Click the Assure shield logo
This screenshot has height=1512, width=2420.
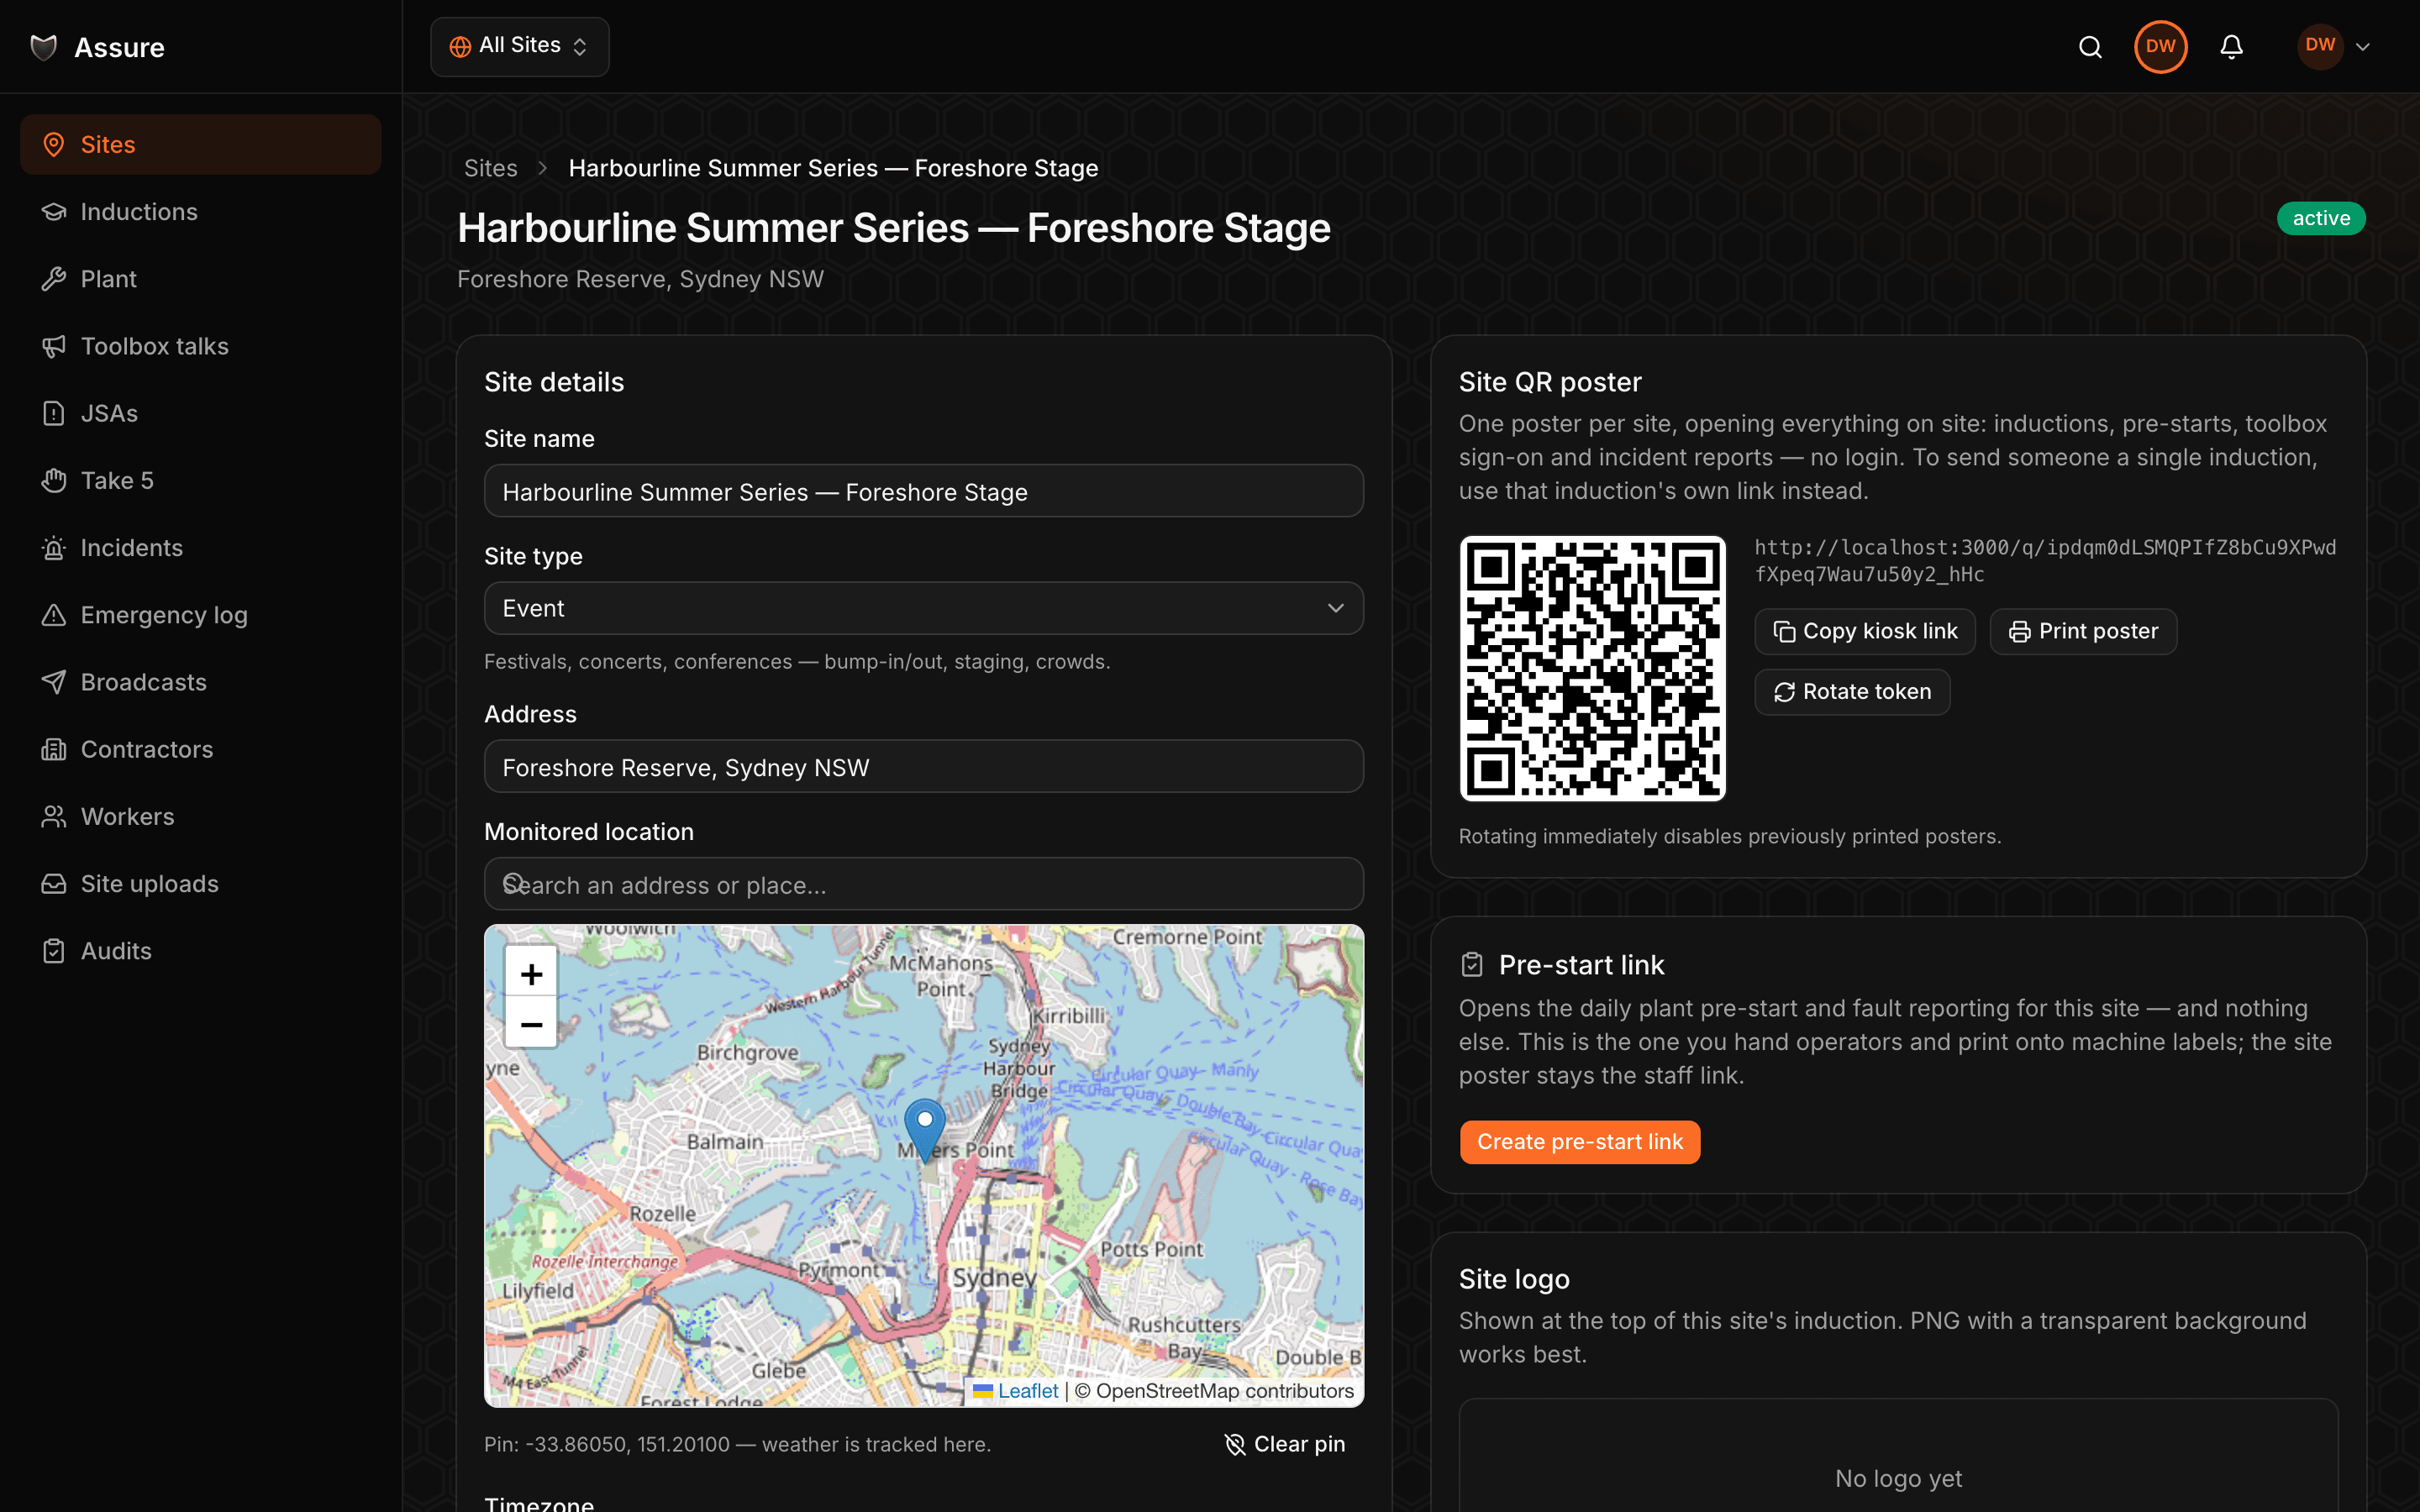[44, 47]
